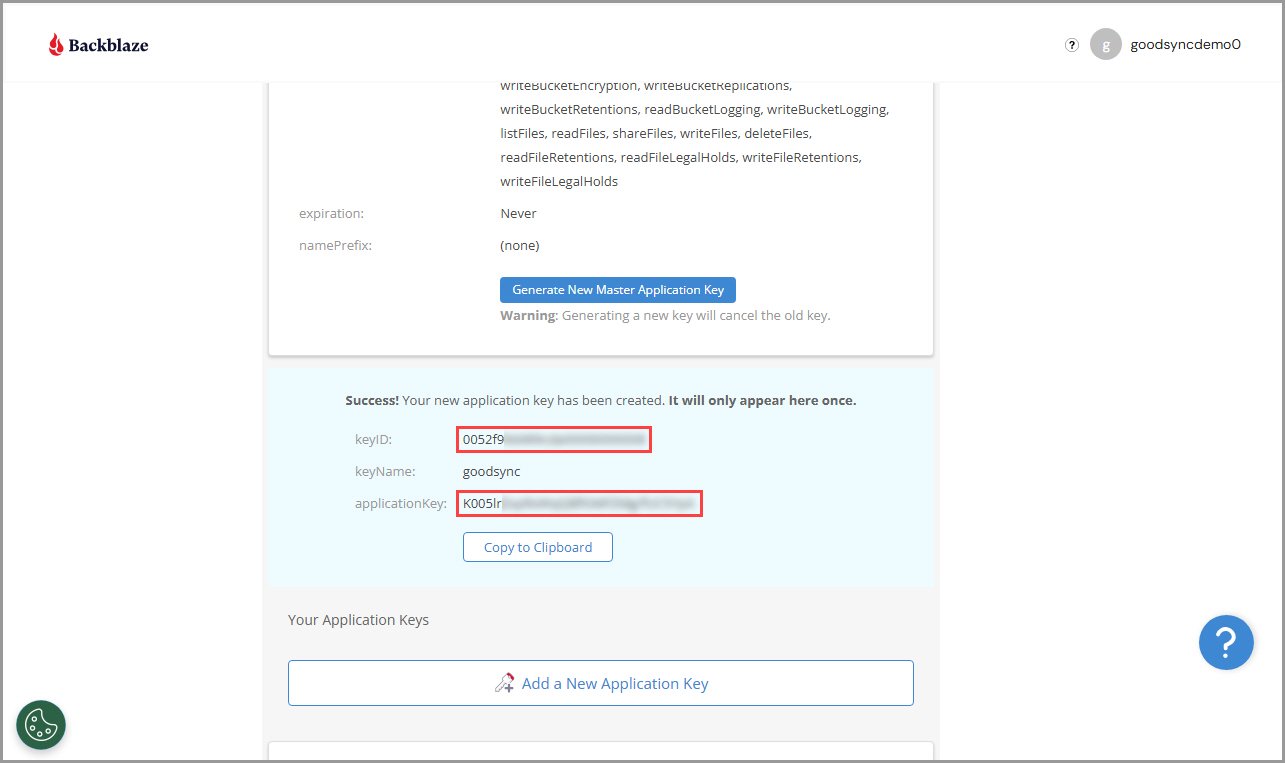Click Generate New Master Application Key
Viewport: 1285px width, 763px height.
(x=618, y=290)
